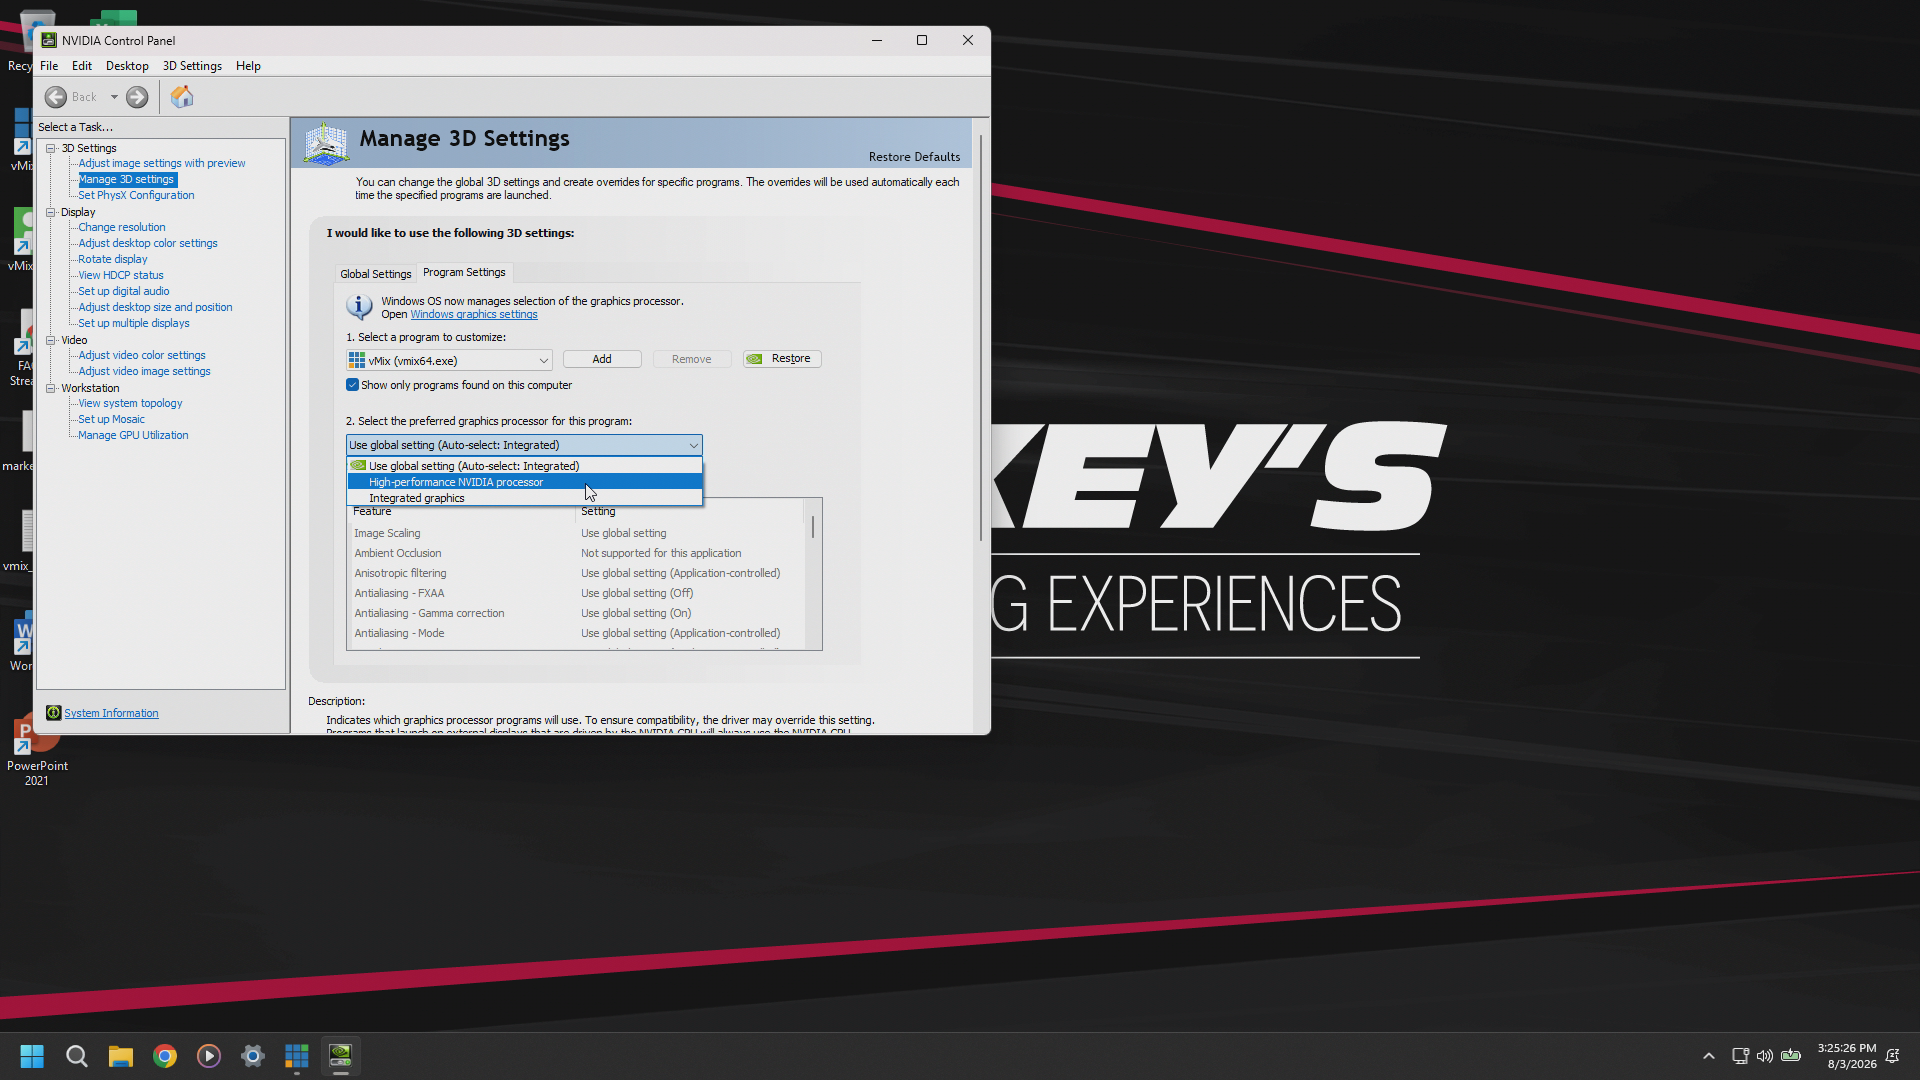Click the main panel vertical scrollbar
1920x1080 pixels.
click(x=981, y=338)
